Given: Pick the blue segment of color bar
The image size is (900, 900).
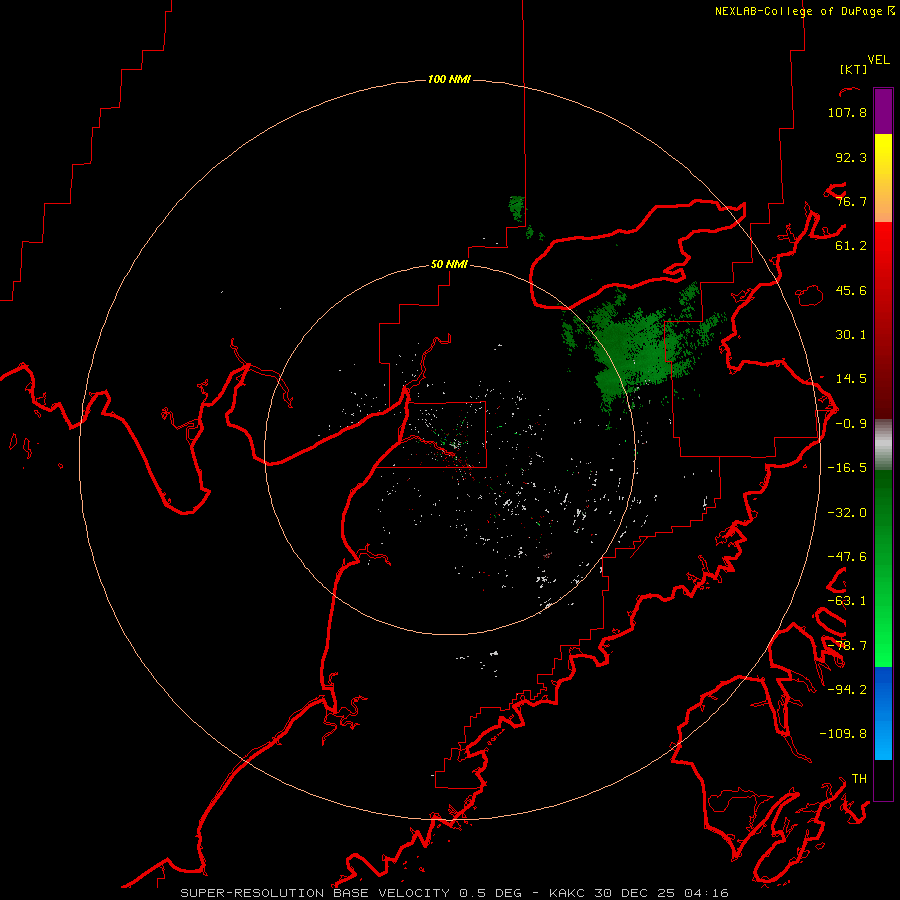Looking at the screenshot, I should tap(883, 713).
